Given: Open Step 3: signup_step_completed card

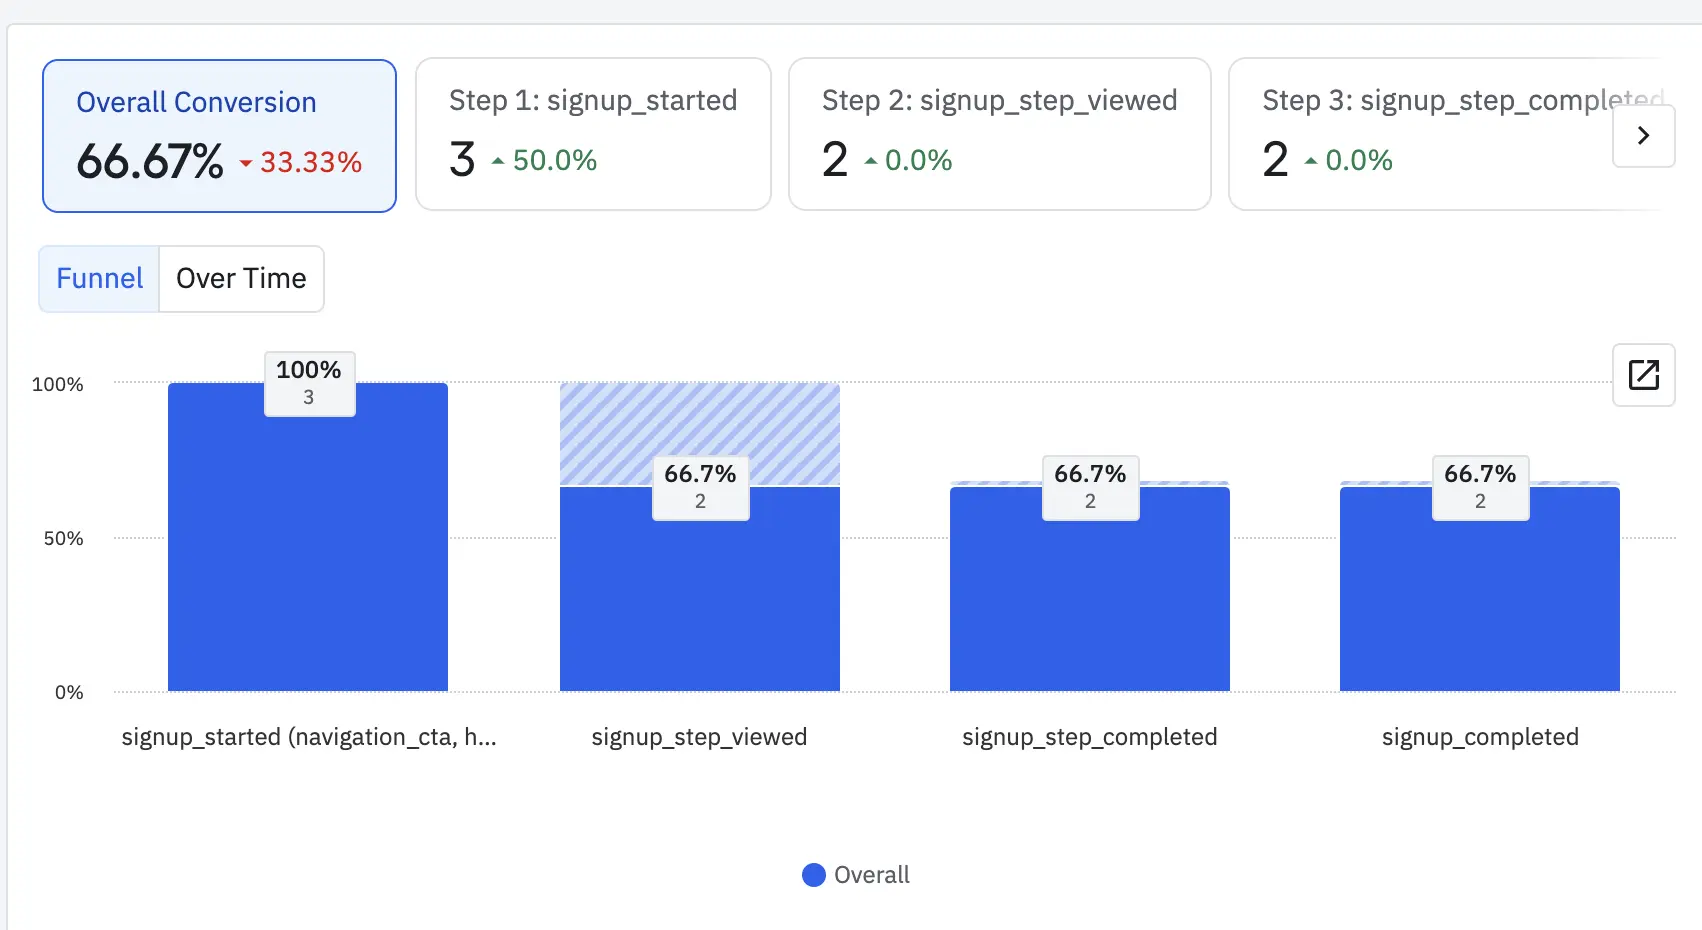Looking at the screenshot, I should click(x=1420, y=134).
